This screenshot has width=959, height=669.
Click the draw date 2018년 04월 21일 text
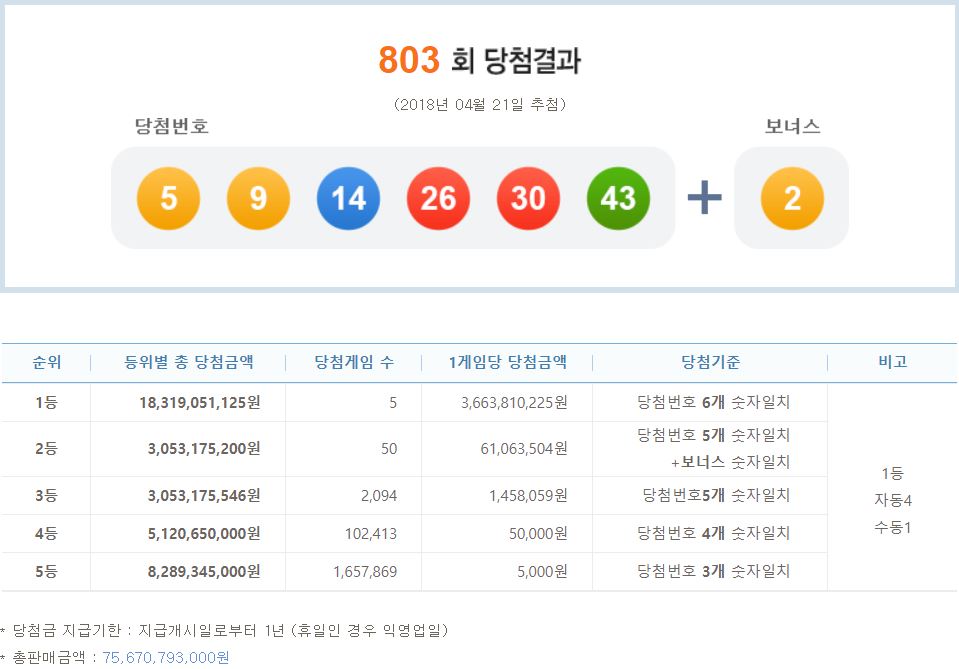[x=479, y=104]
